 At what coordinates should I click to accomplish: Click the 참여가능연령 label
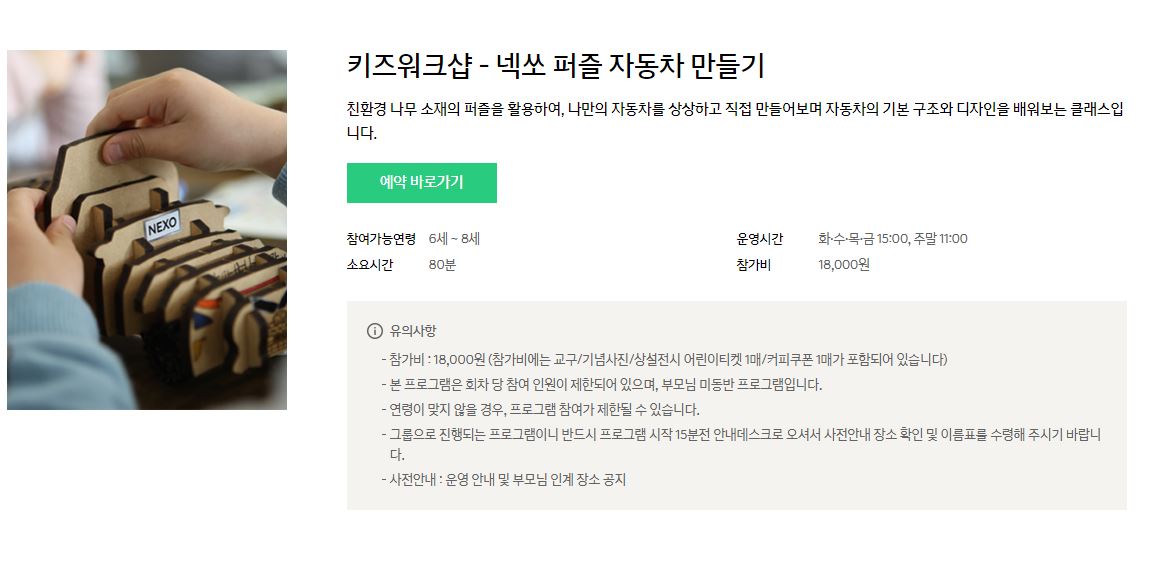click(x=381, y=239)
